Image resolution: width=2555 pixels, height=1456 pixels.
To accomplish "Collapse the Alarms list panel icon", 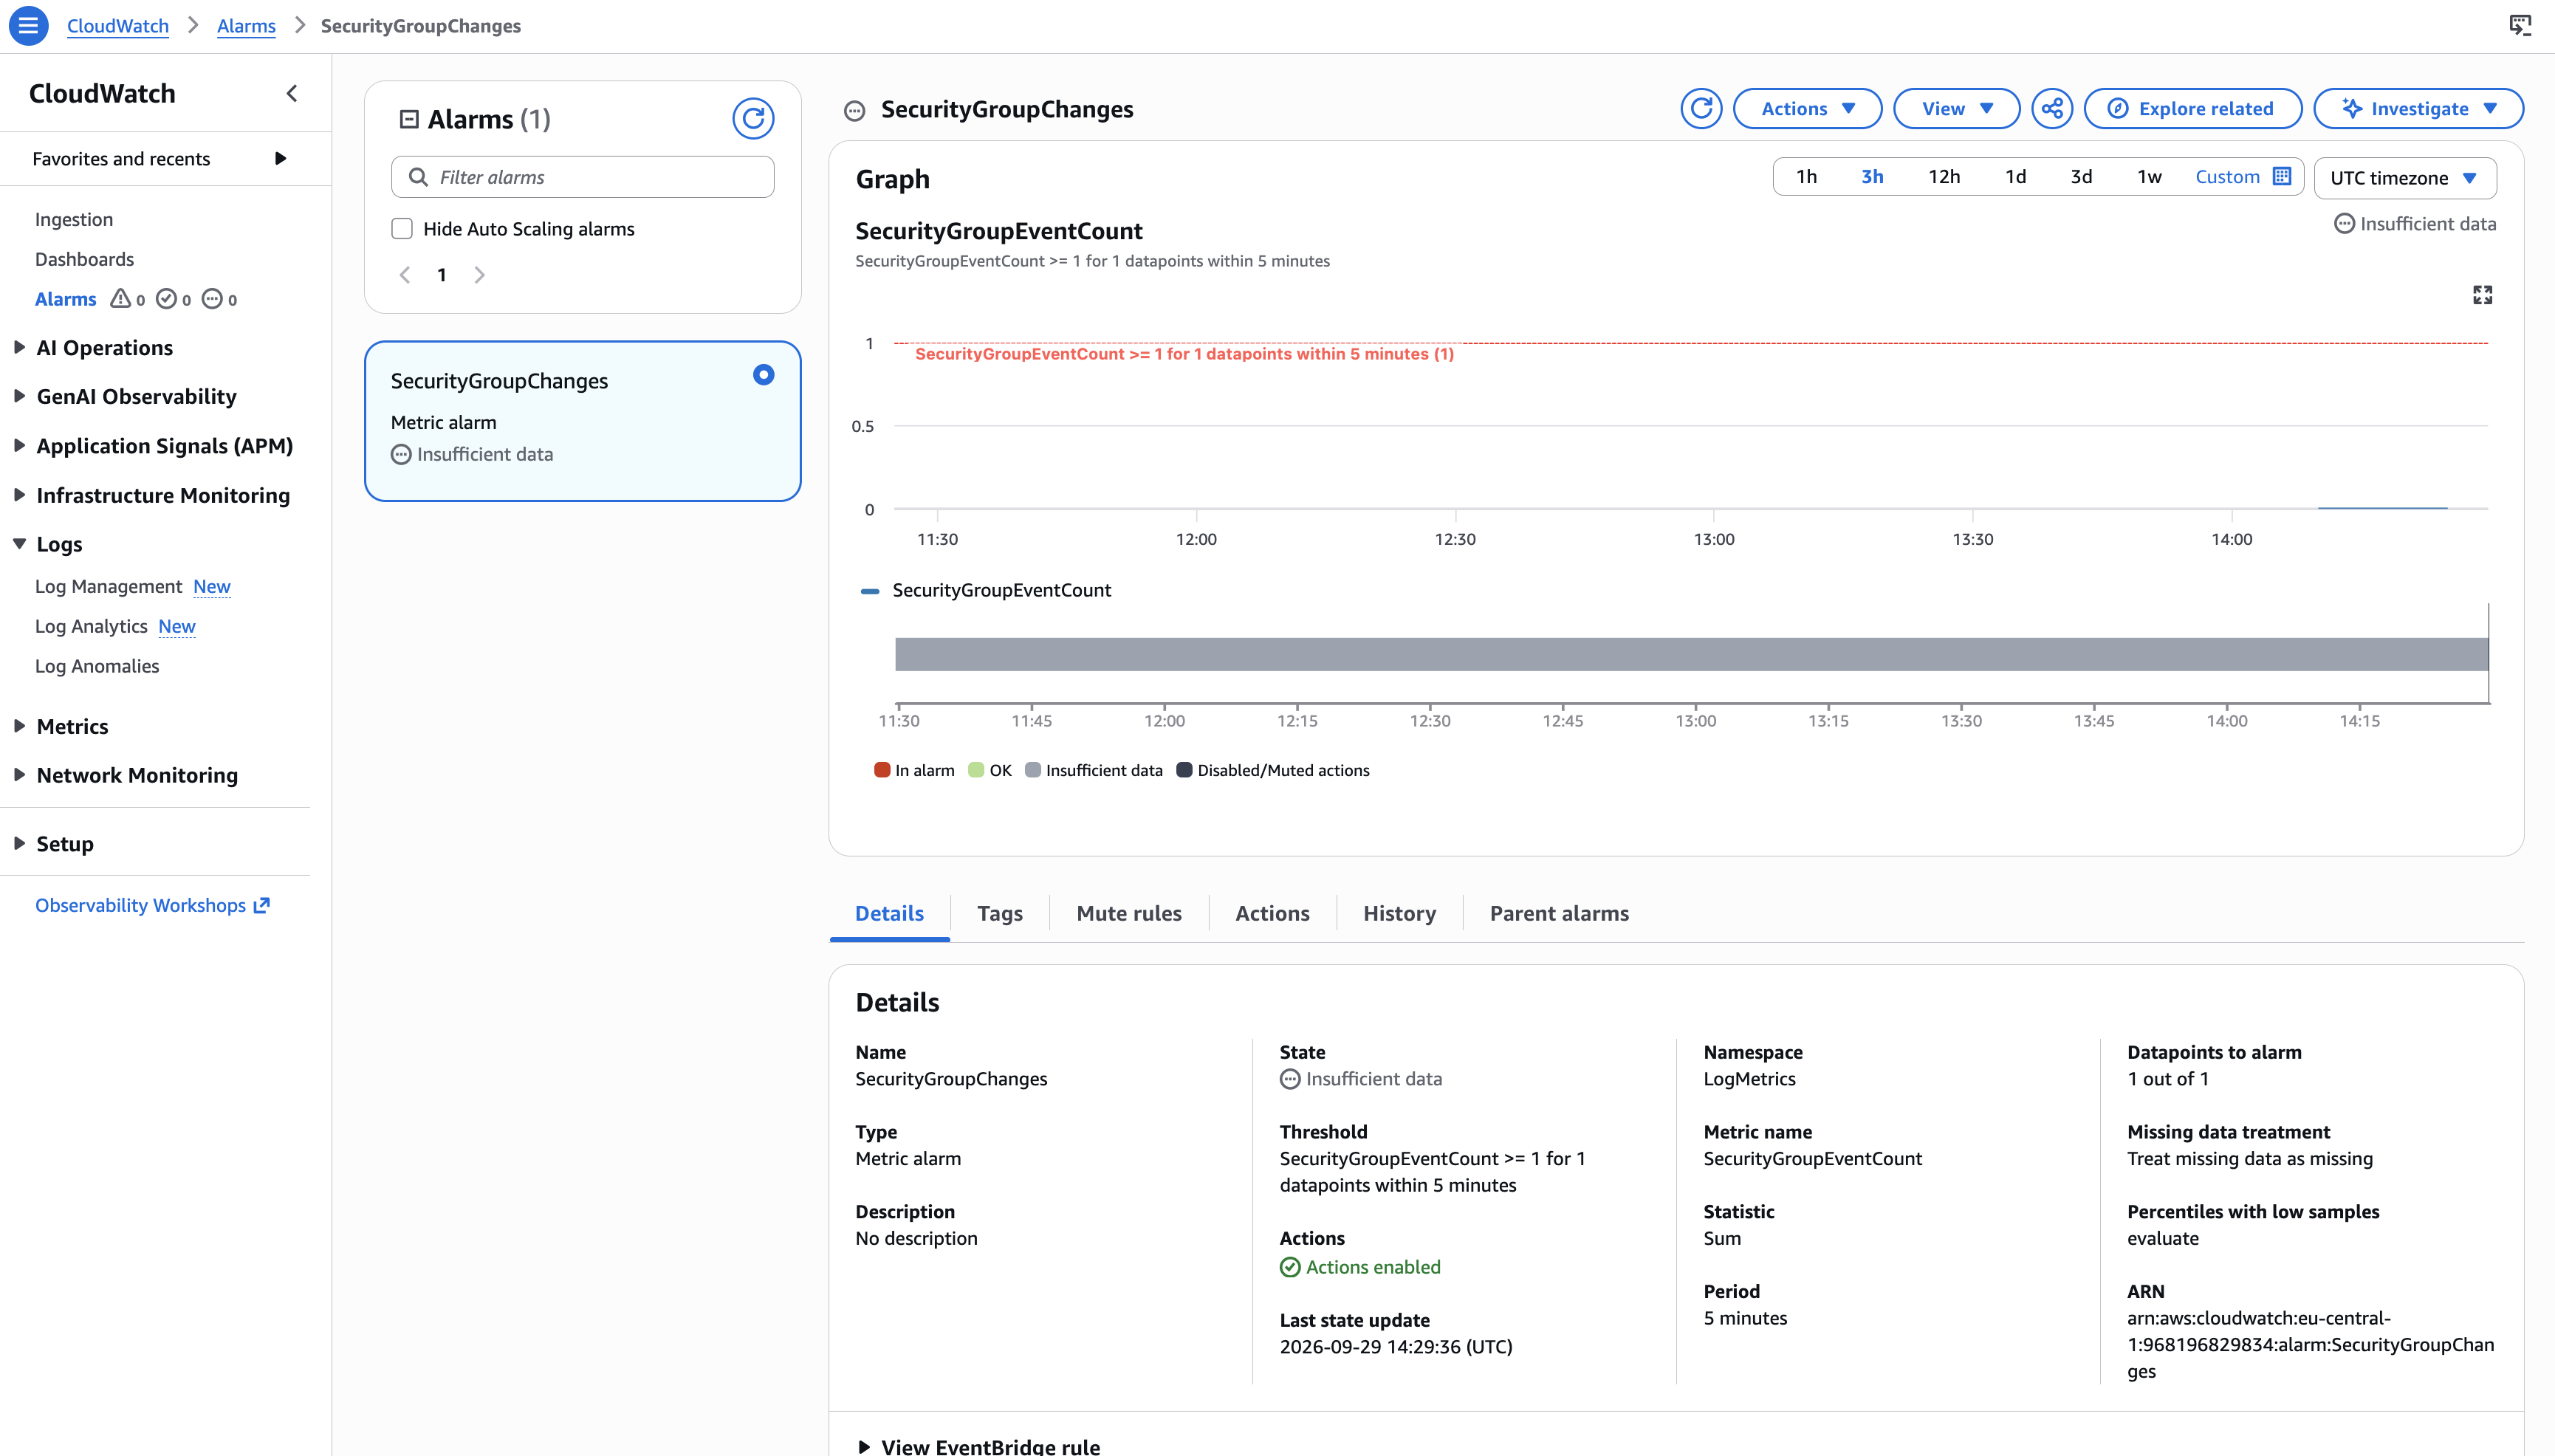I will 409,119.
